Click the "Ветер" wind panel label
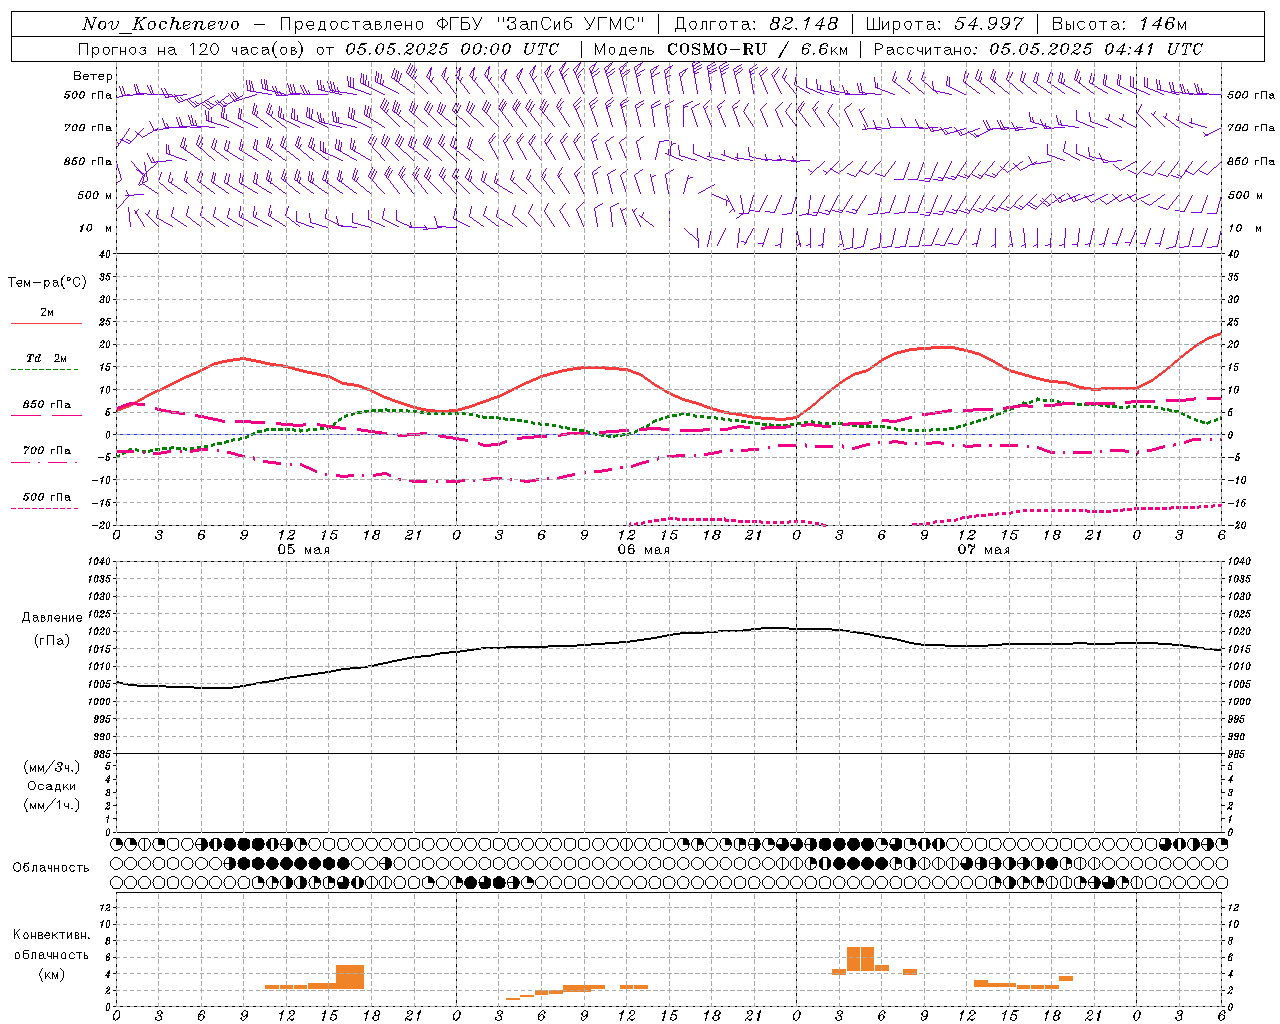Image resolution: width=1280 pixels, height=1024 pixels. tap(93, 76)
